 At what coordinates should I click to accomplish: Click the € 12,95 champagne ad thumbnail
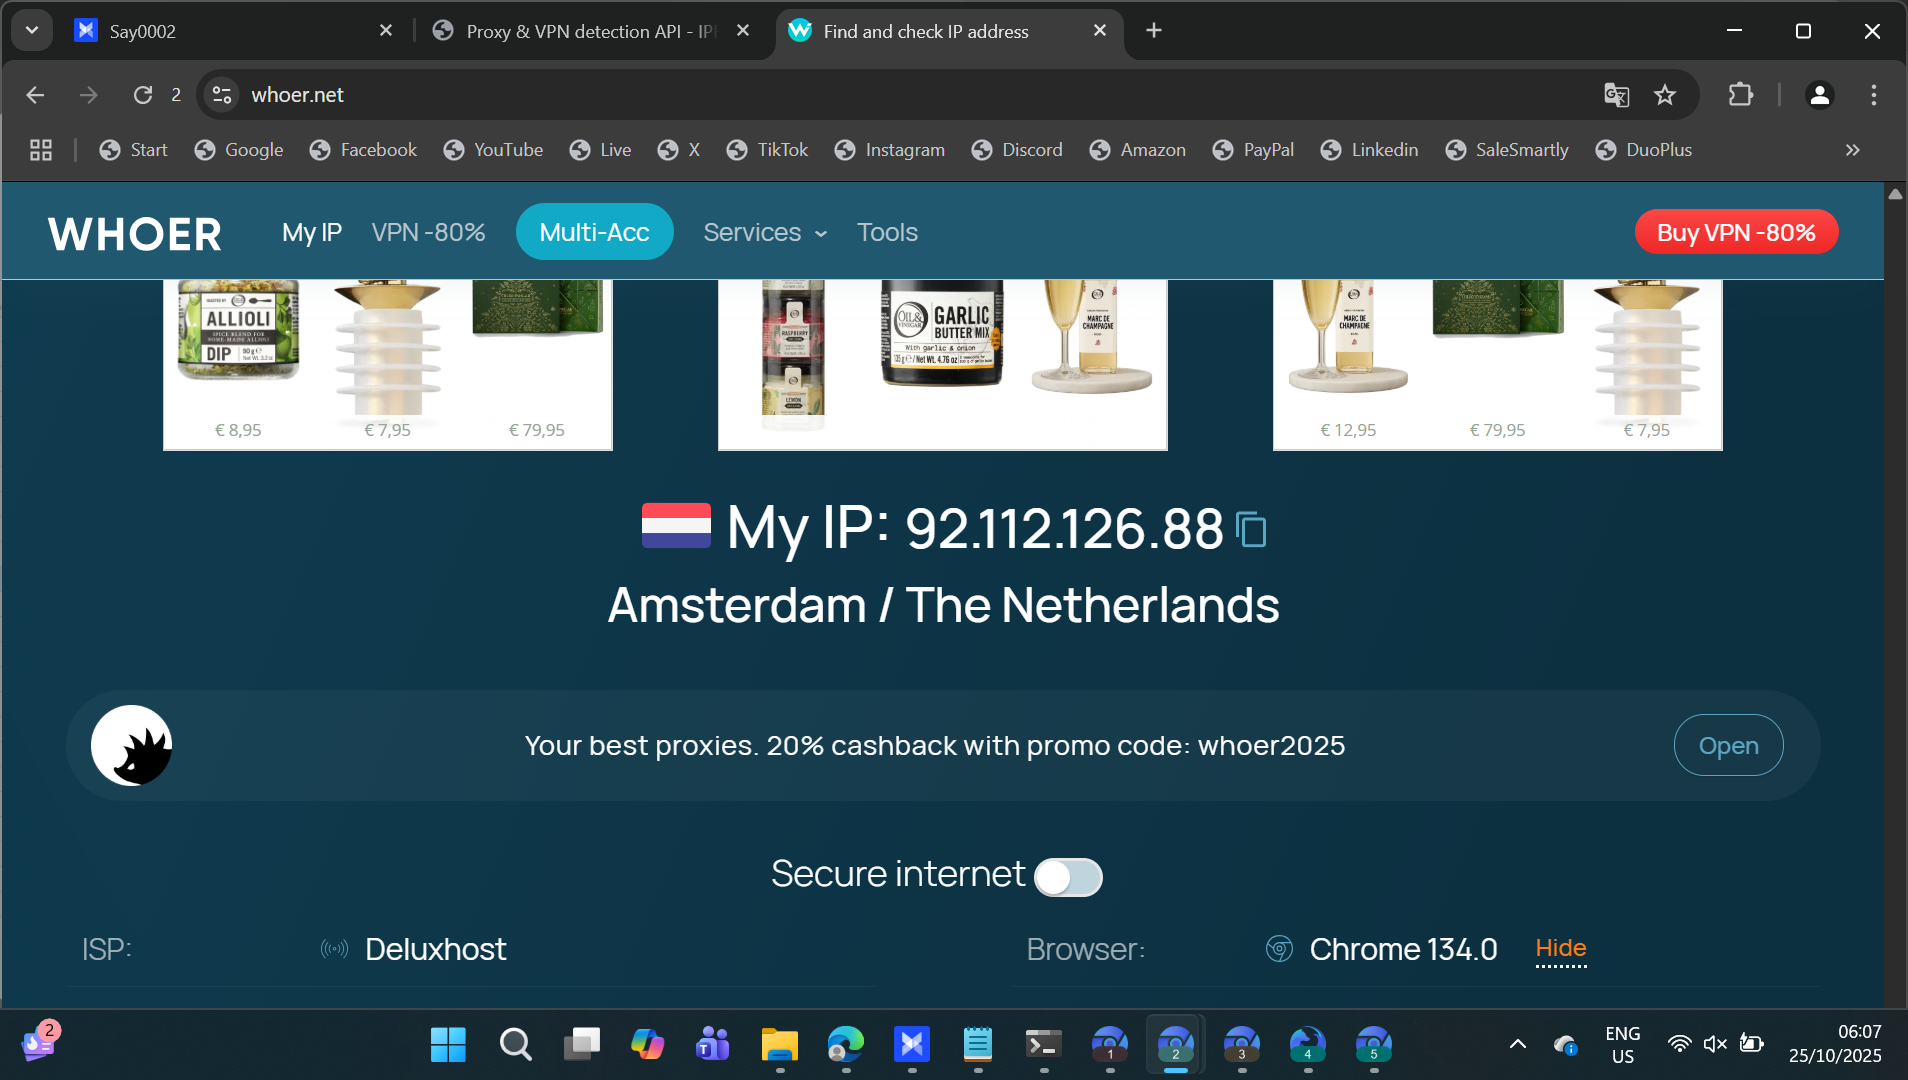point(1348,360)
